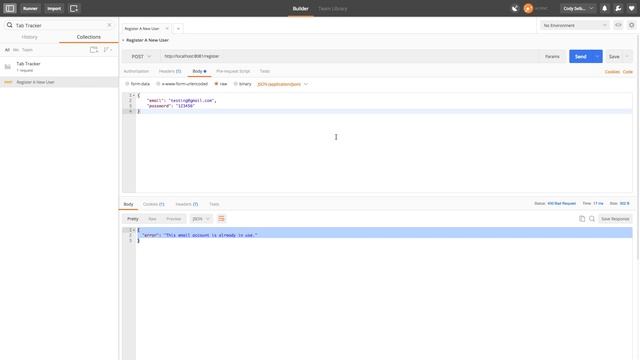Select the Raw response view

coord(152,219)
